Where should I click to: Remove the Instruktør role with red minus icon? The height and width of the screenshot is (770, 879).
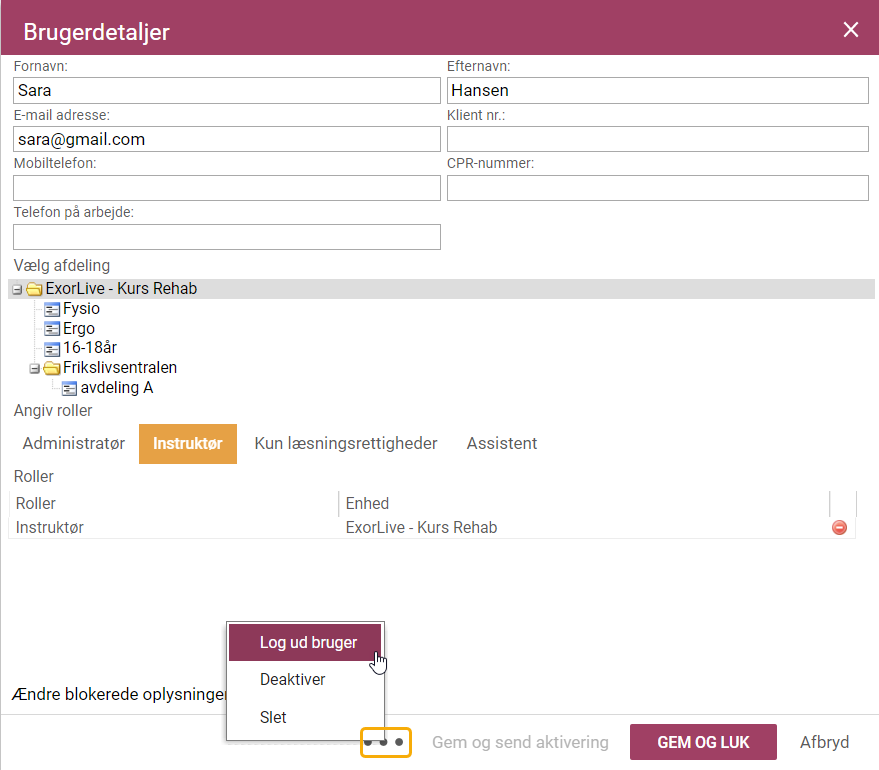tap(839, 527)
